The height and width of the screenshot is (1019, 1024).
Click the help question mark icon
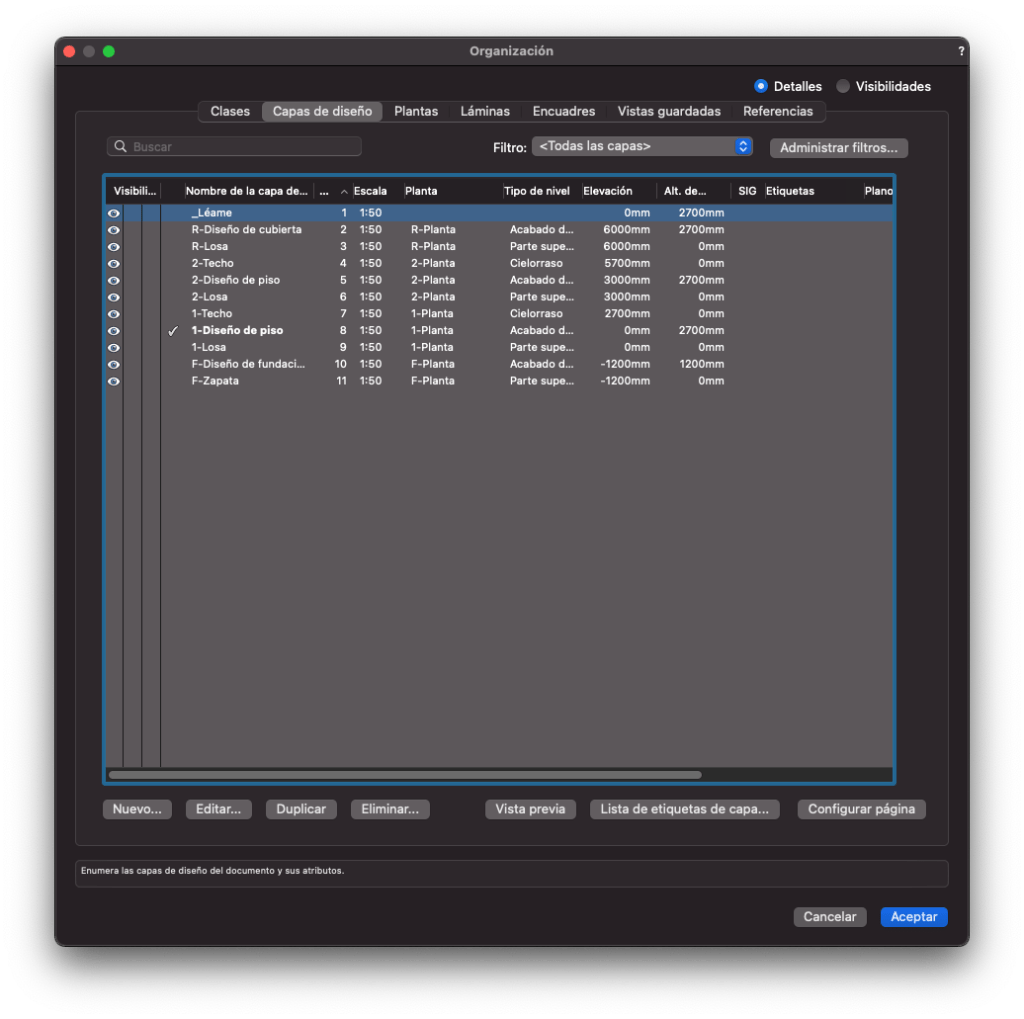pyautogui.click(x=961, y=51)
